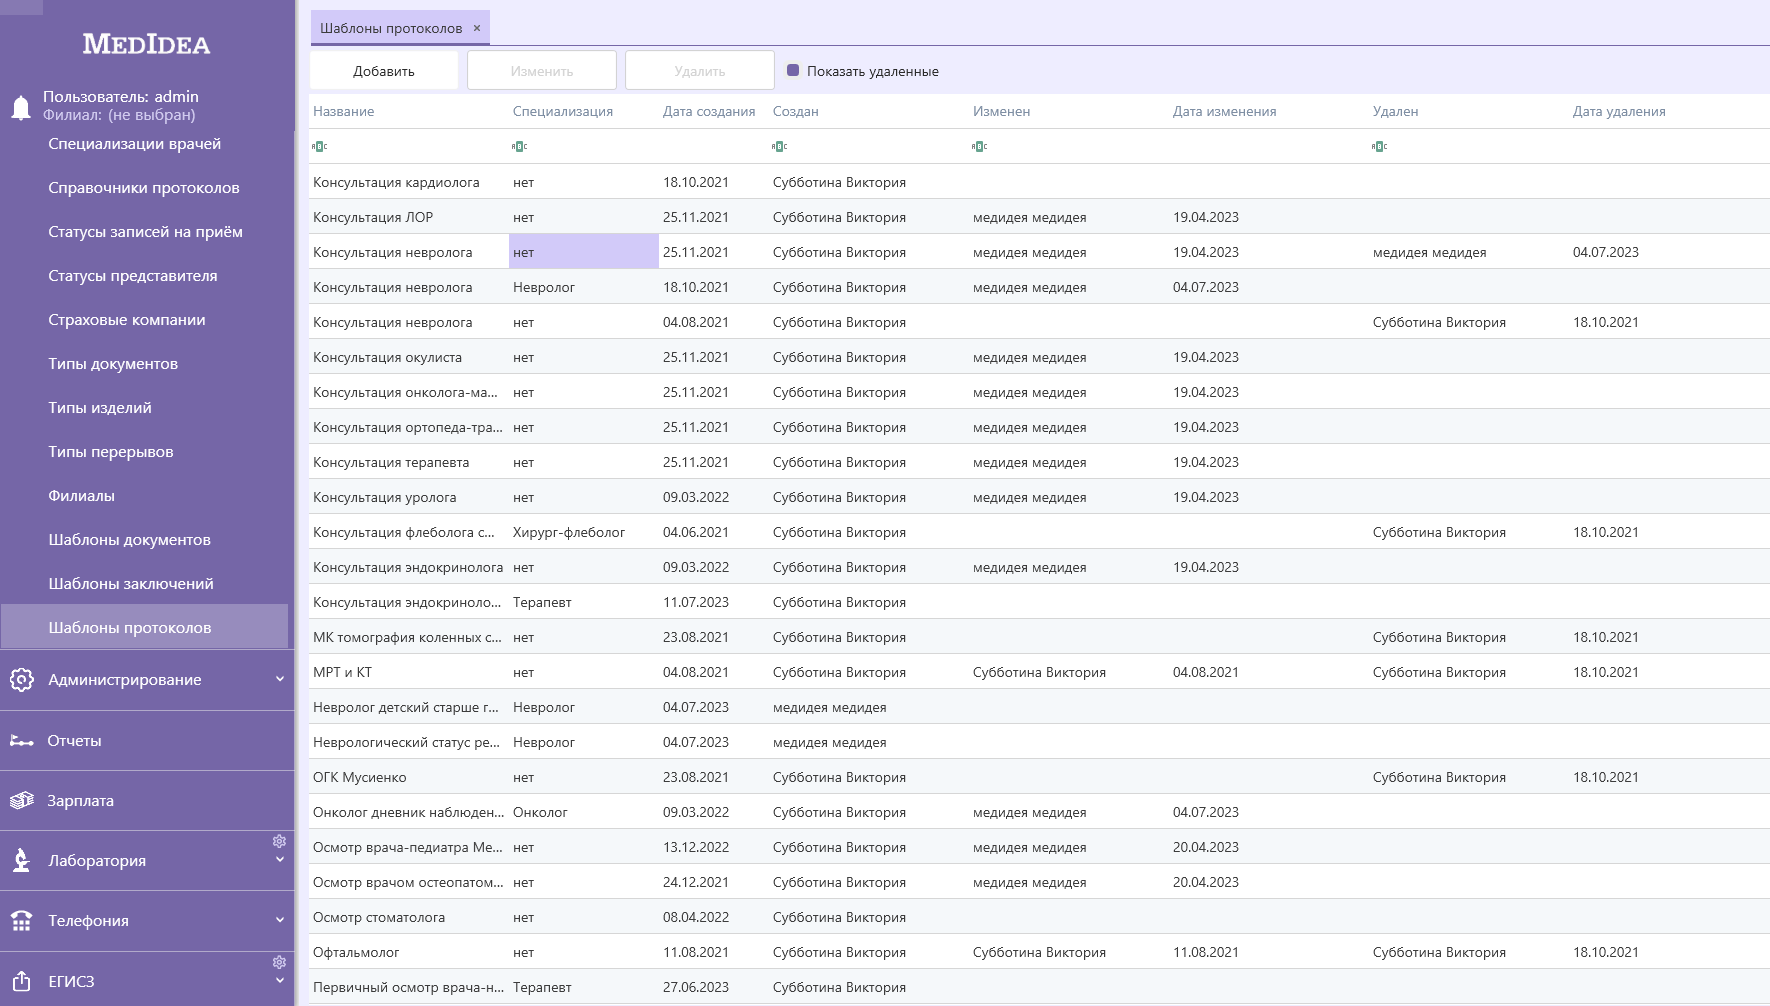Open settings gear next to ЕГИСЗ
This screenshot has height=1006, width=1770.
279,962
